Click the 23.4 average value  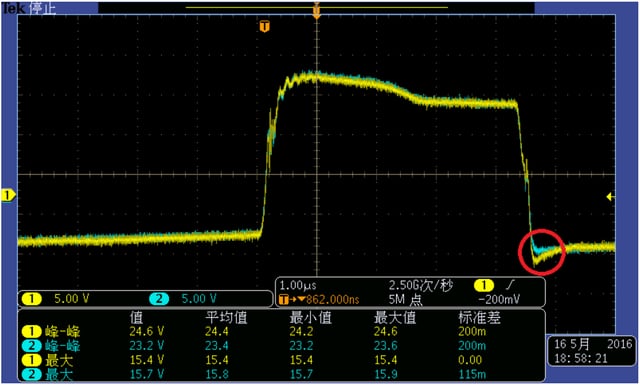[x=217, y=346]
